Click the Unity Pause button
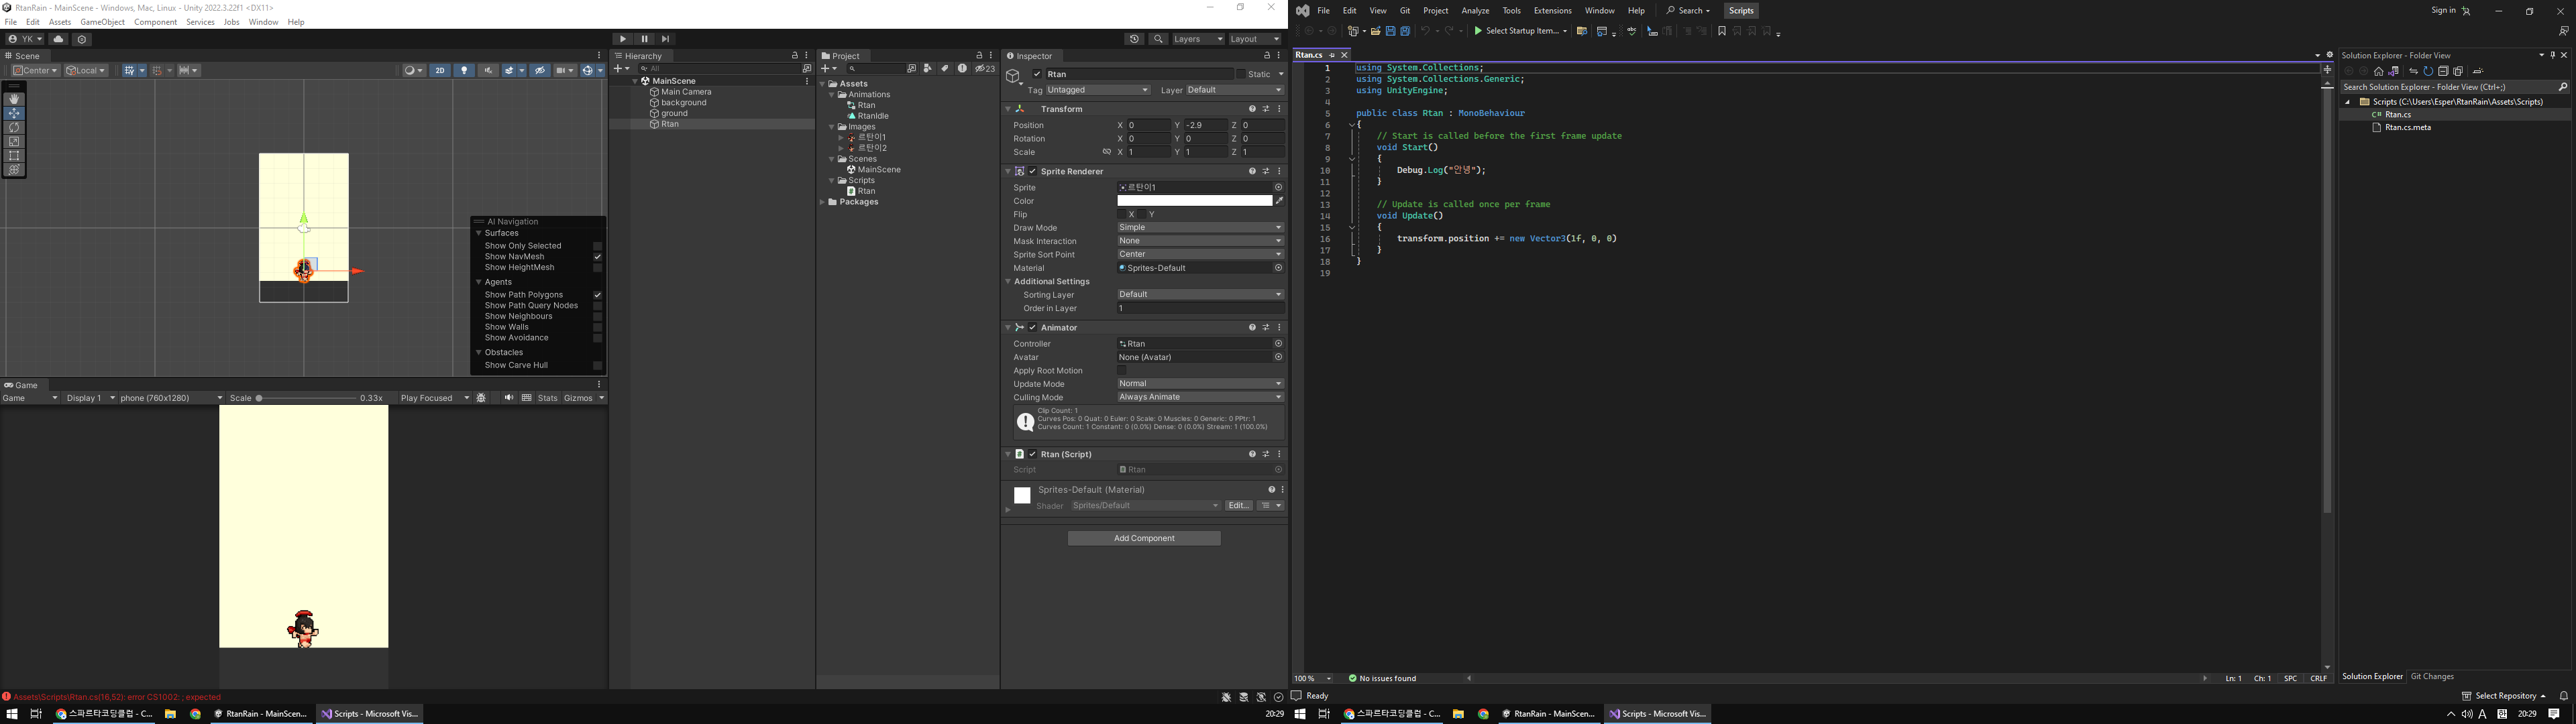The image size is (2576, 724). [x=644, y=39]
